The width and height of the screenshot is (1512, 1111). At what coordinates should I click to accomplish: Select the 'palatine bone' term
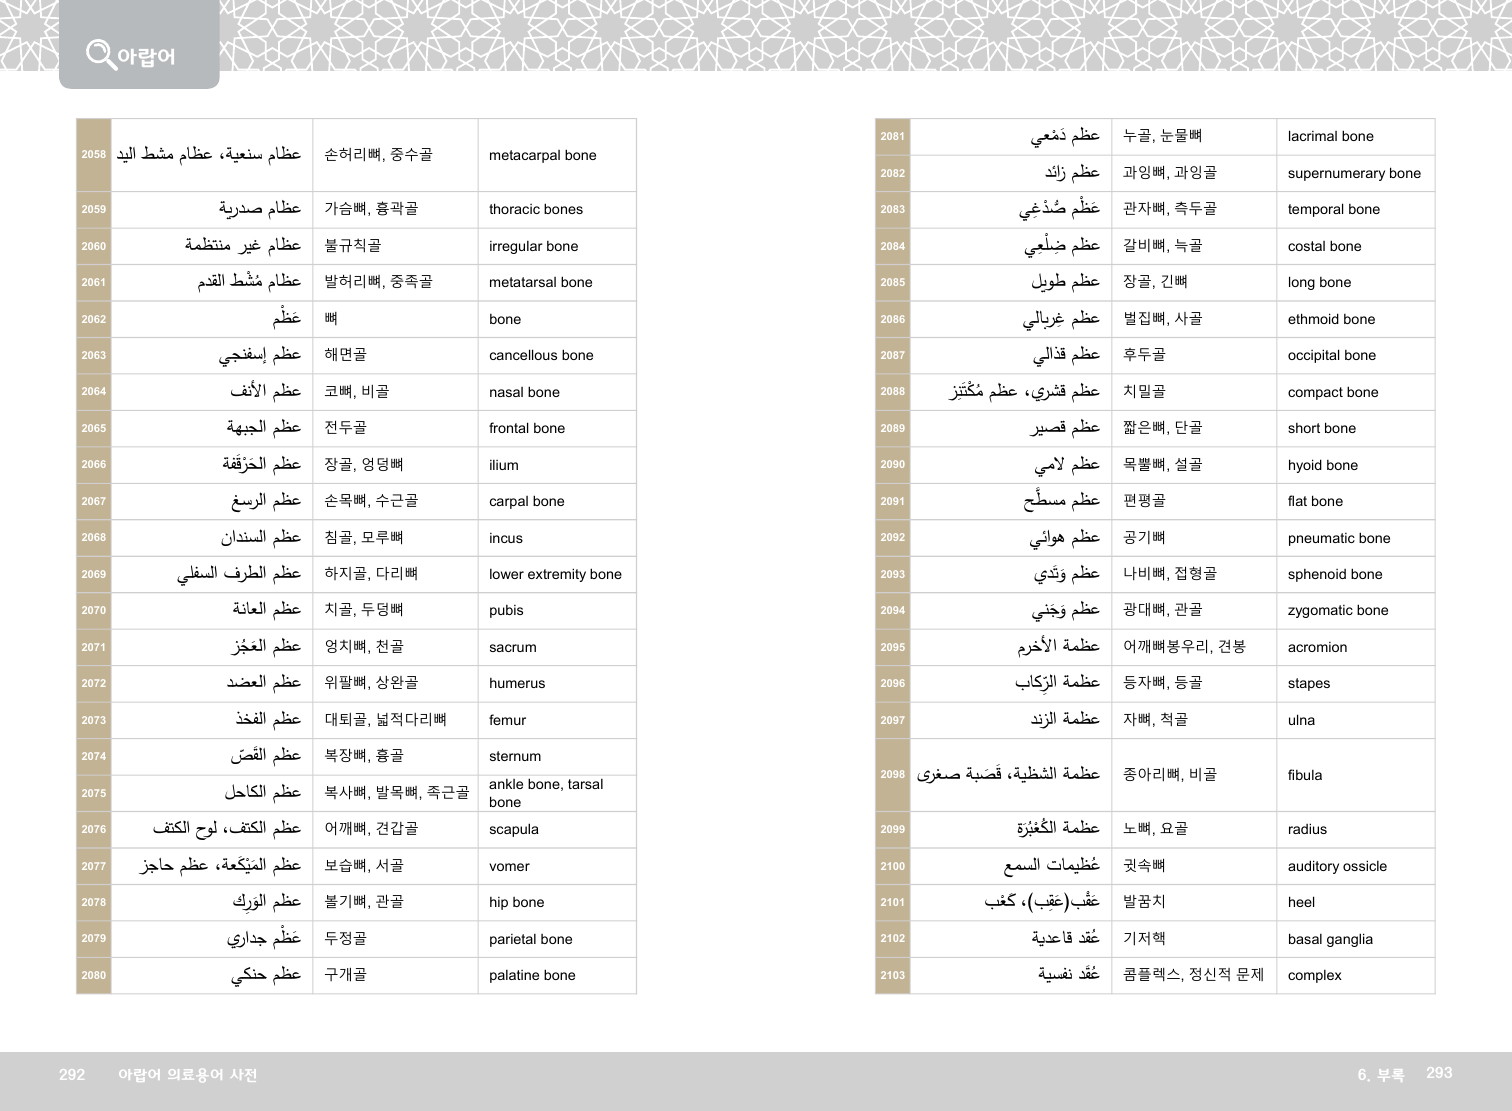click(532, 975)
